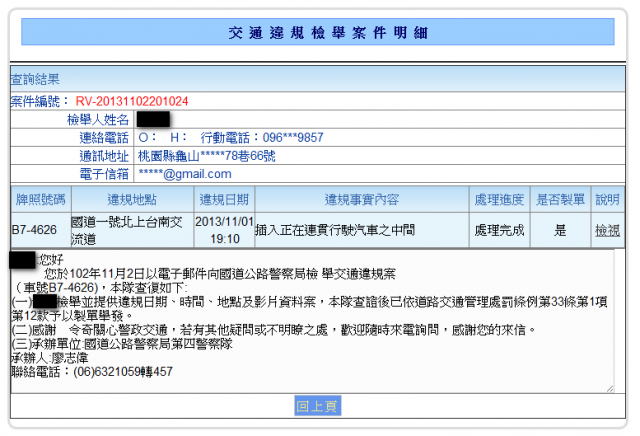Open the 檢視 link in the 說明 column

607,231
